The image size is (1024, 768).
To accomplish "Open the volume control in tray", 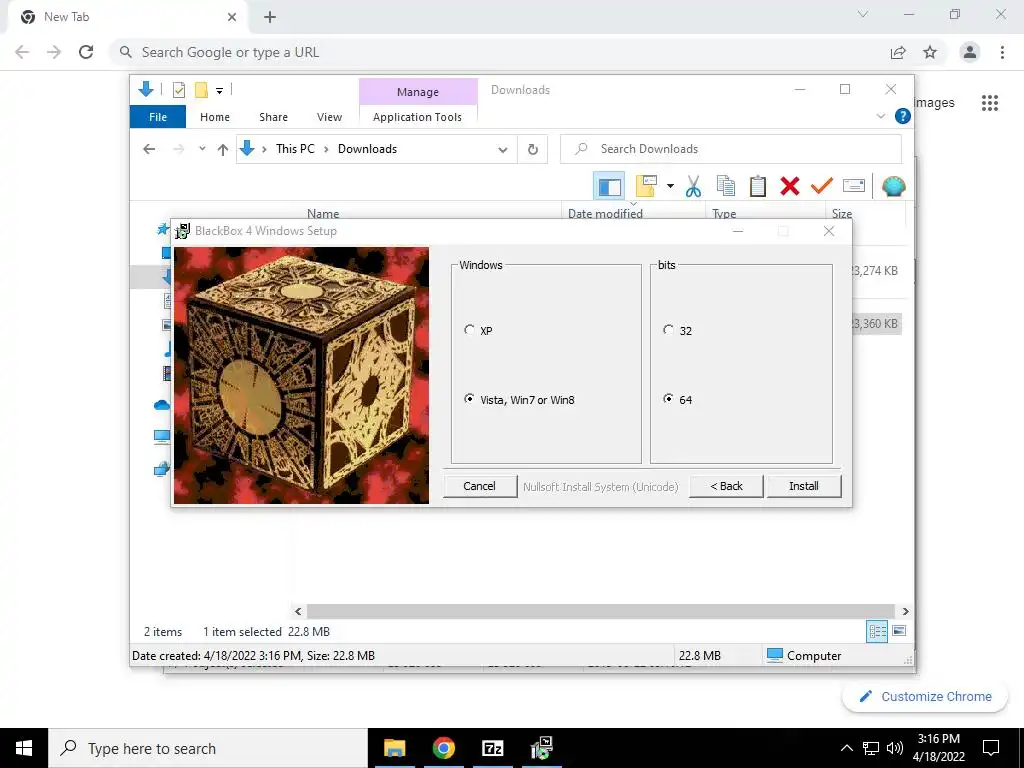I will [x=895, y=748].
